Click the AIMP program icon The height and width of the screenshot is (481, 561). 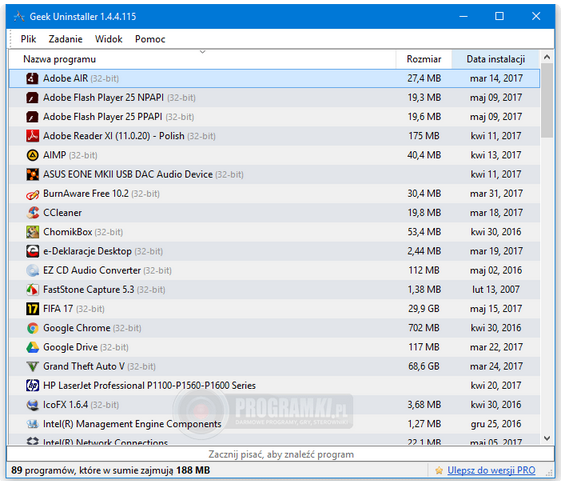(x=32, y=155)
